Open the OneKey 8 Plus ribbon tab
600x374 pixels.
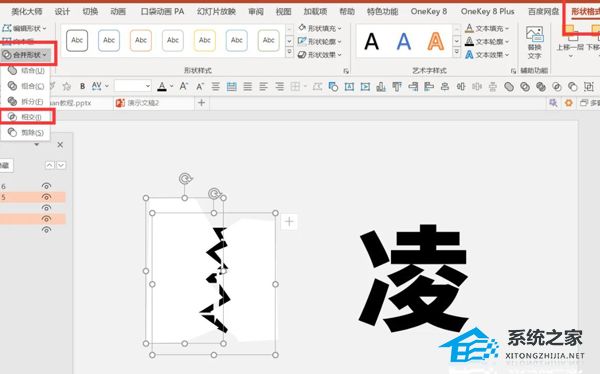click(488, 11)
